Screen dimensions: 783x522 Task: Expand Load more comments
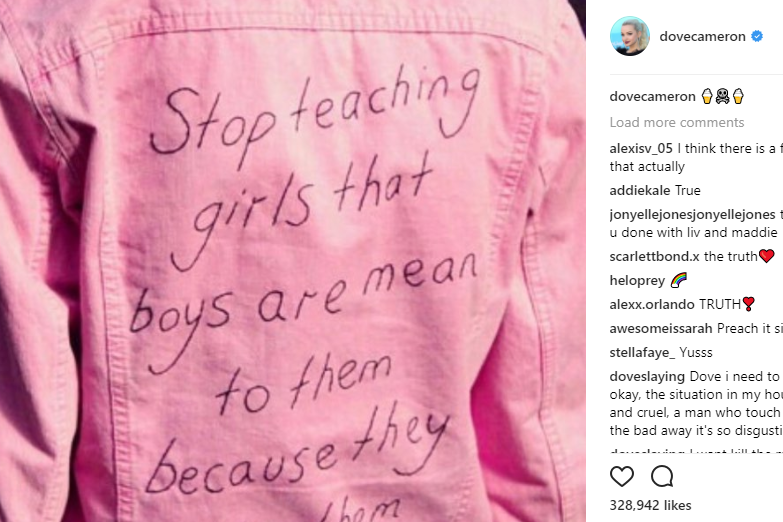[677, 122]
